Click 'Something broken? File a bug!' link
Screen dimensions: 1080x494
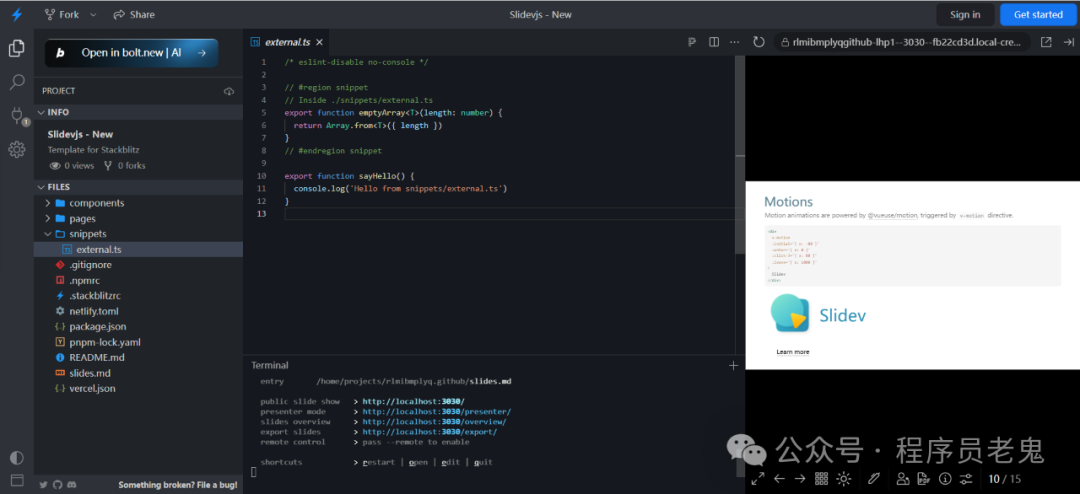pos(178,485)
